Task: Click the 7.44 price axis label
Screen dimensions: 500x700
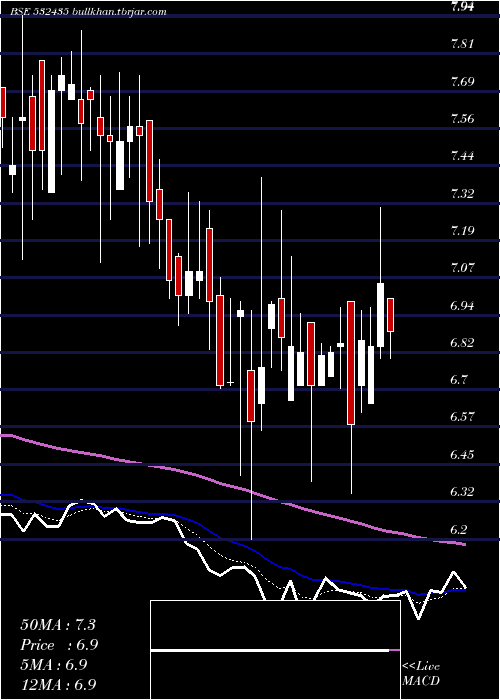Action: click(462, 156)
